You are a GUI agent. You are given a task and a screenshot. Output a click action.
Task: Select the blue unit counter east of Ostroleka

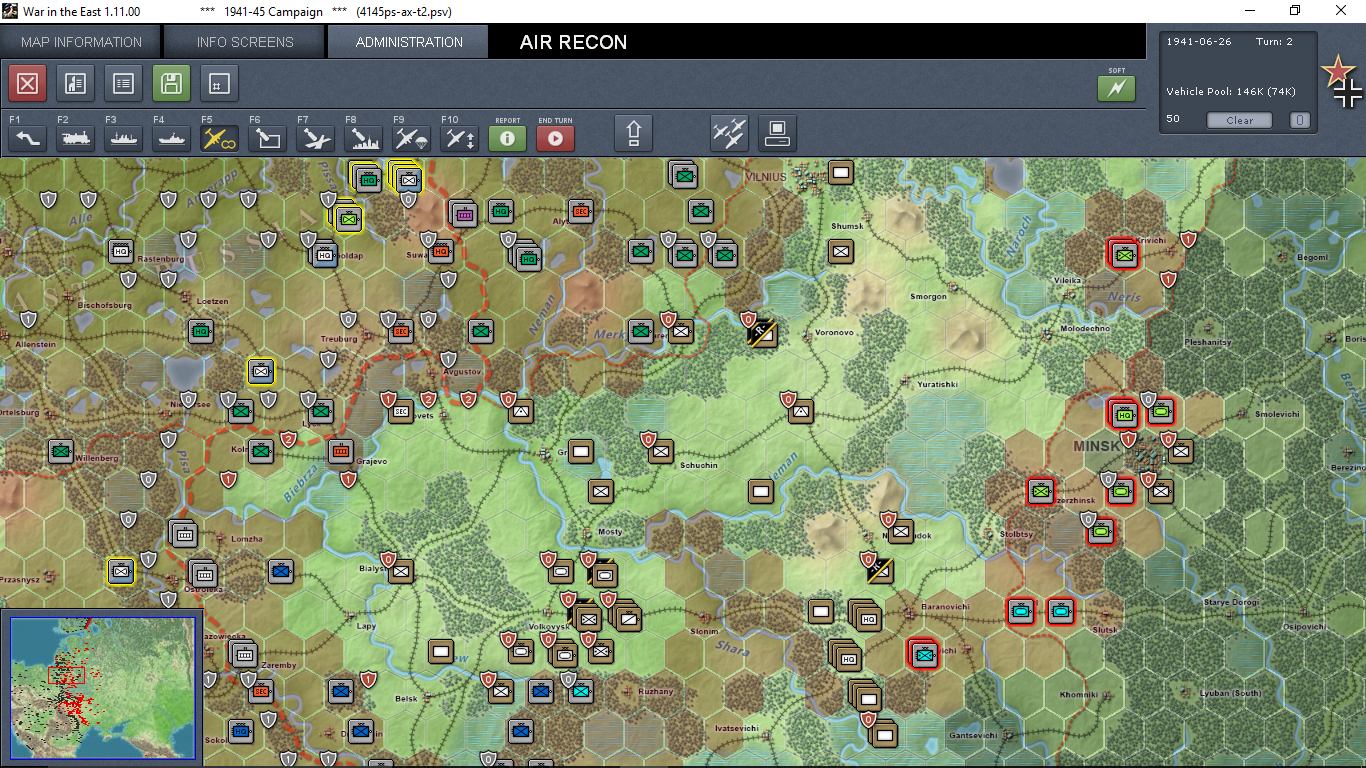(x=281, y=571)
